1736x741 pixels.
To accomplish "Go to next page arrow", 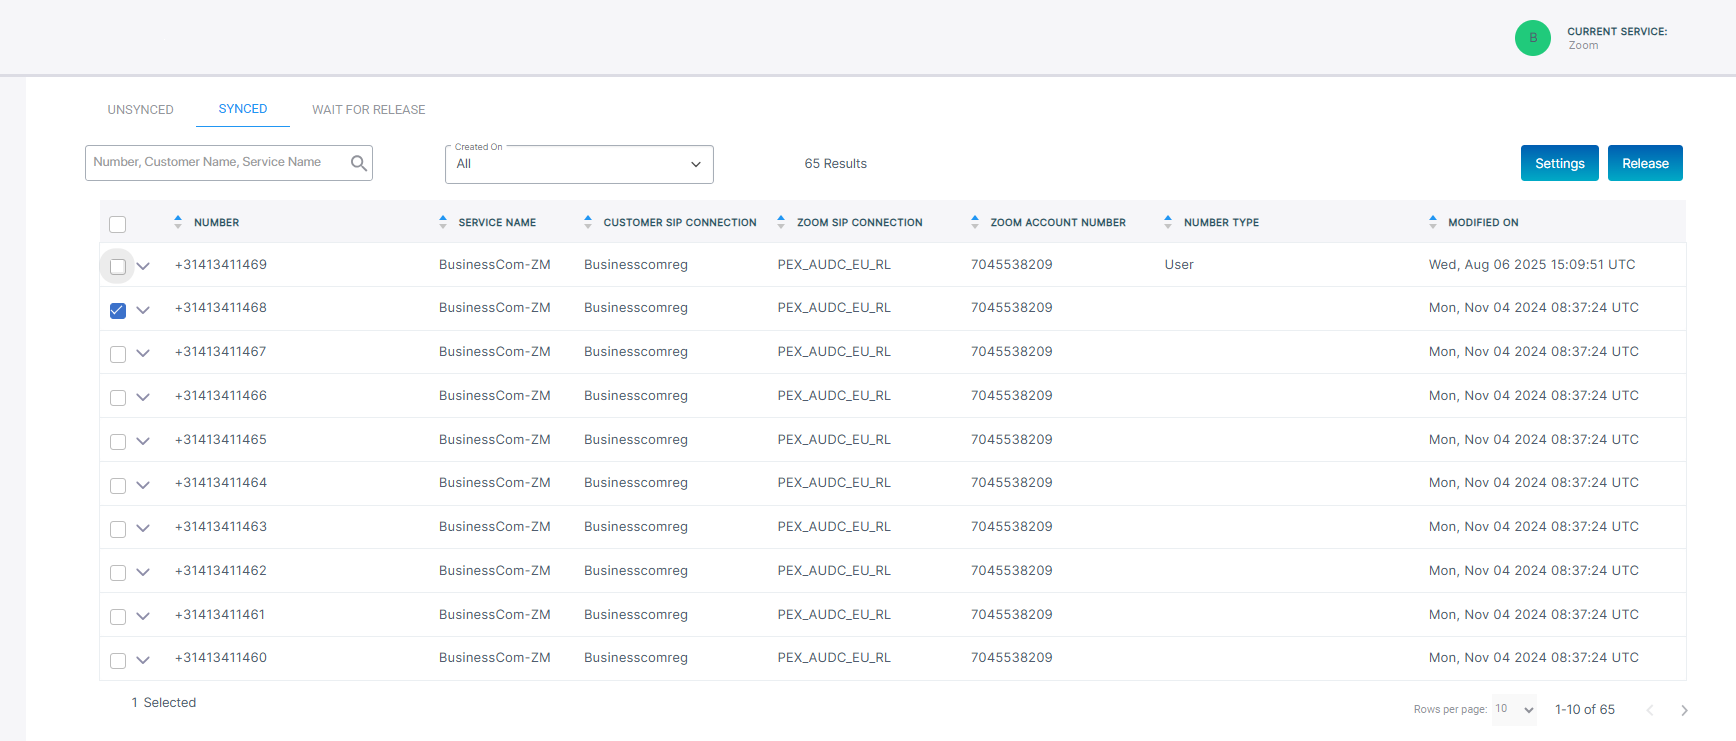I will 1684,710.
